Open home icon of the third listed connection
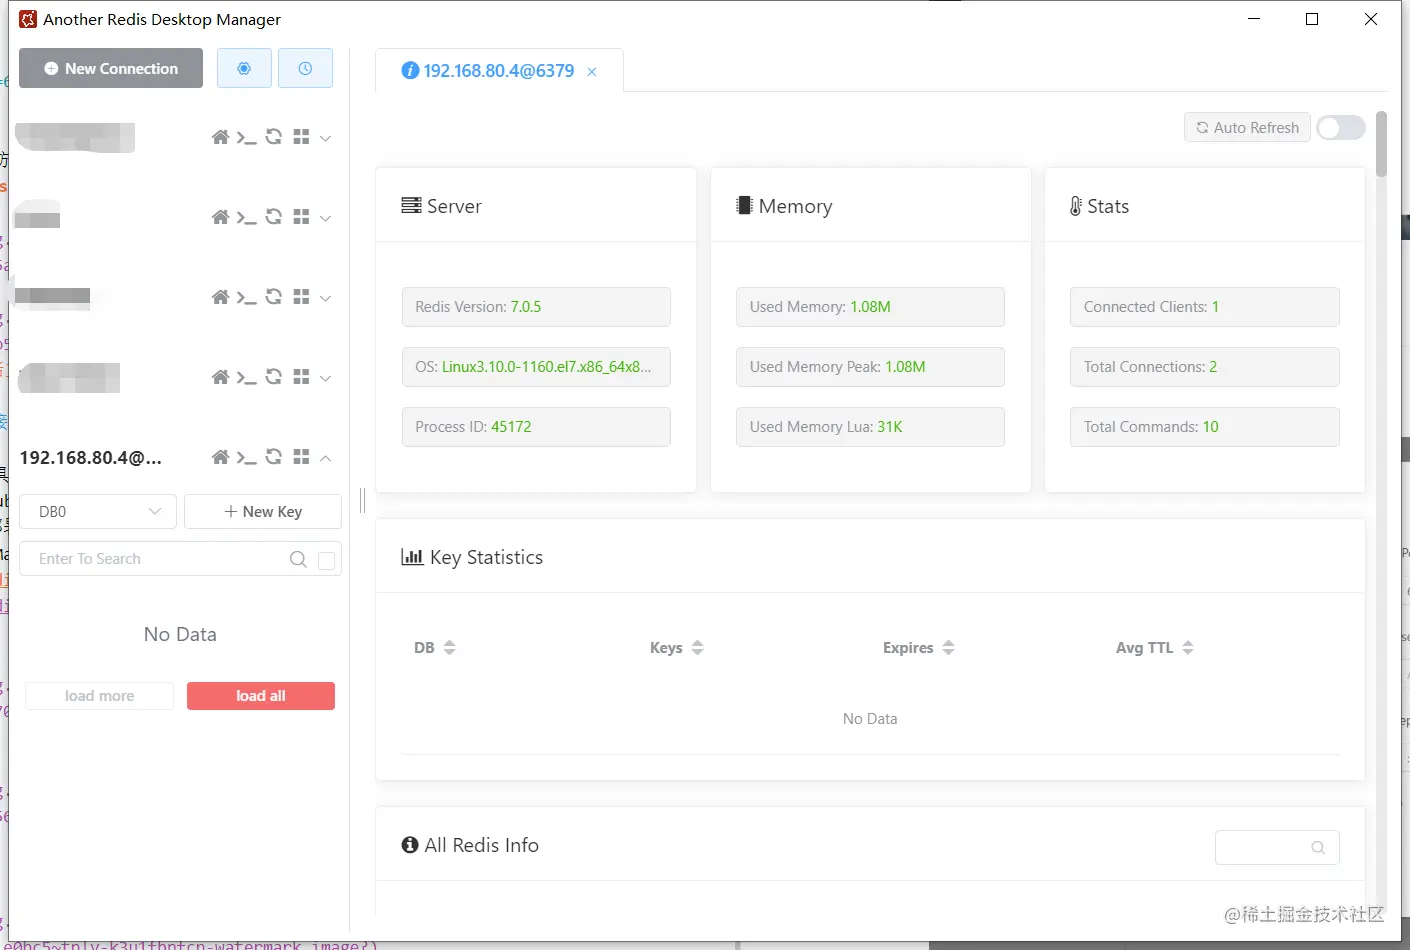Viewport: 1410px width, 950px height. [220, 297]
